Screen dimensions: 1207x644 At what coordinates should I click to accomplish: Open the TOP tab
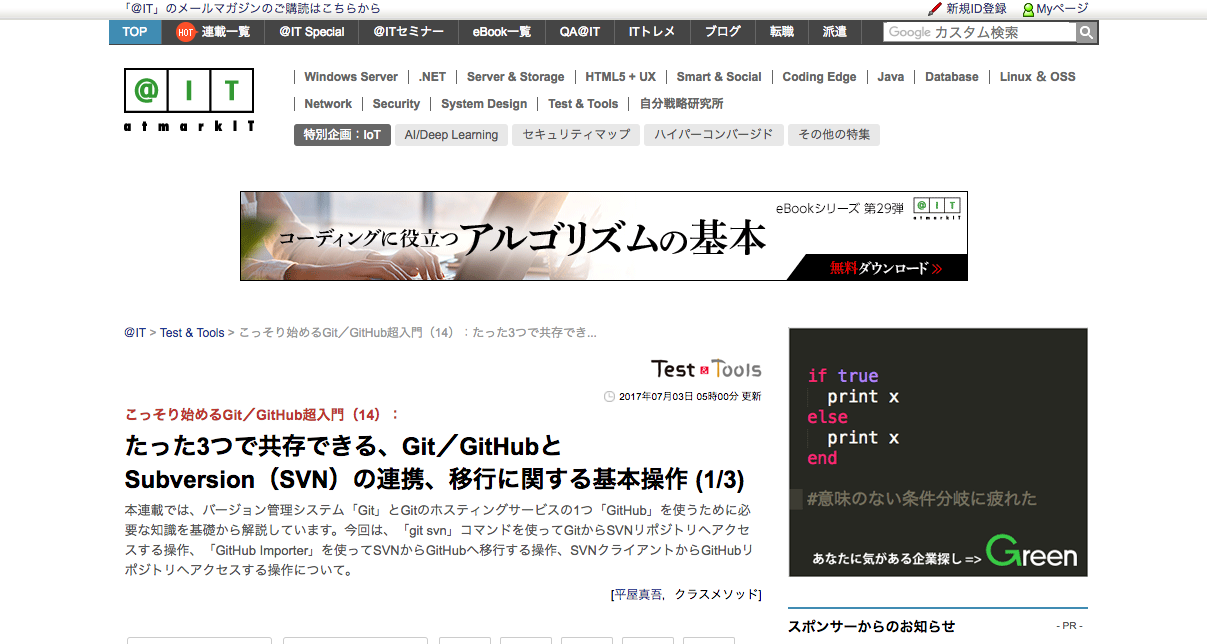(x=135, y=32)
